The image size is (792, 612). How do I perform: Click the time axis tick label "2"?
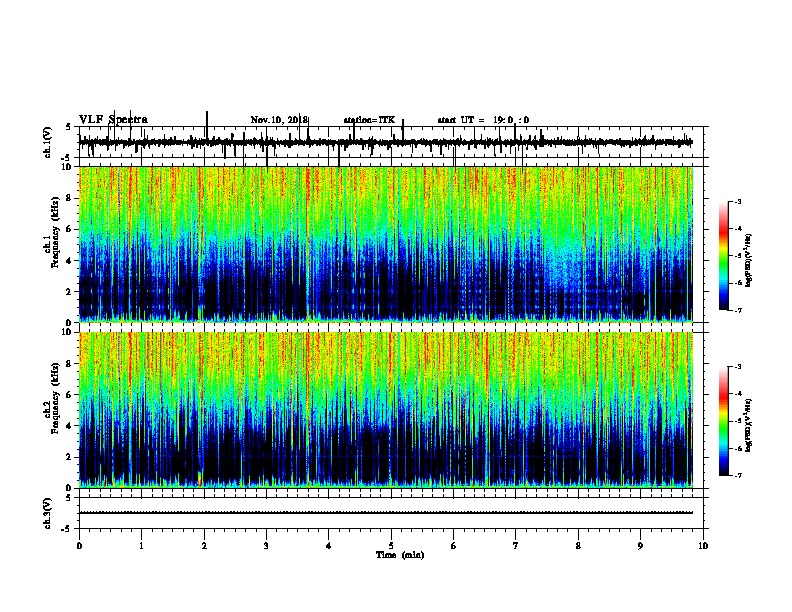pyautogui.click(x=204, y=546)
